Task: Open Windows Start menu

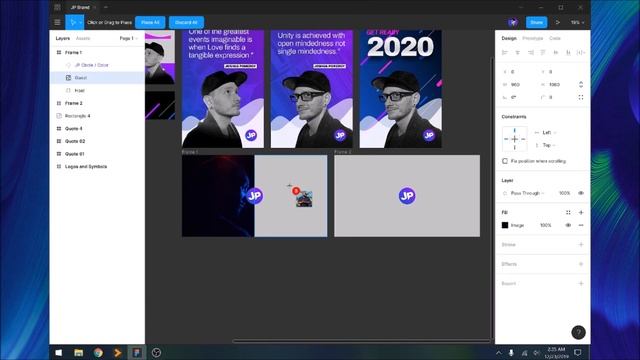Action: coord(59,353)
